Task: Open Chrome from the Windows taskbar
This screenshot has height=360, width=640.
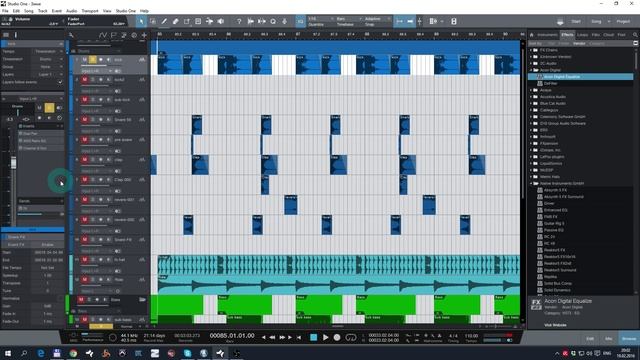Action: 73,353
